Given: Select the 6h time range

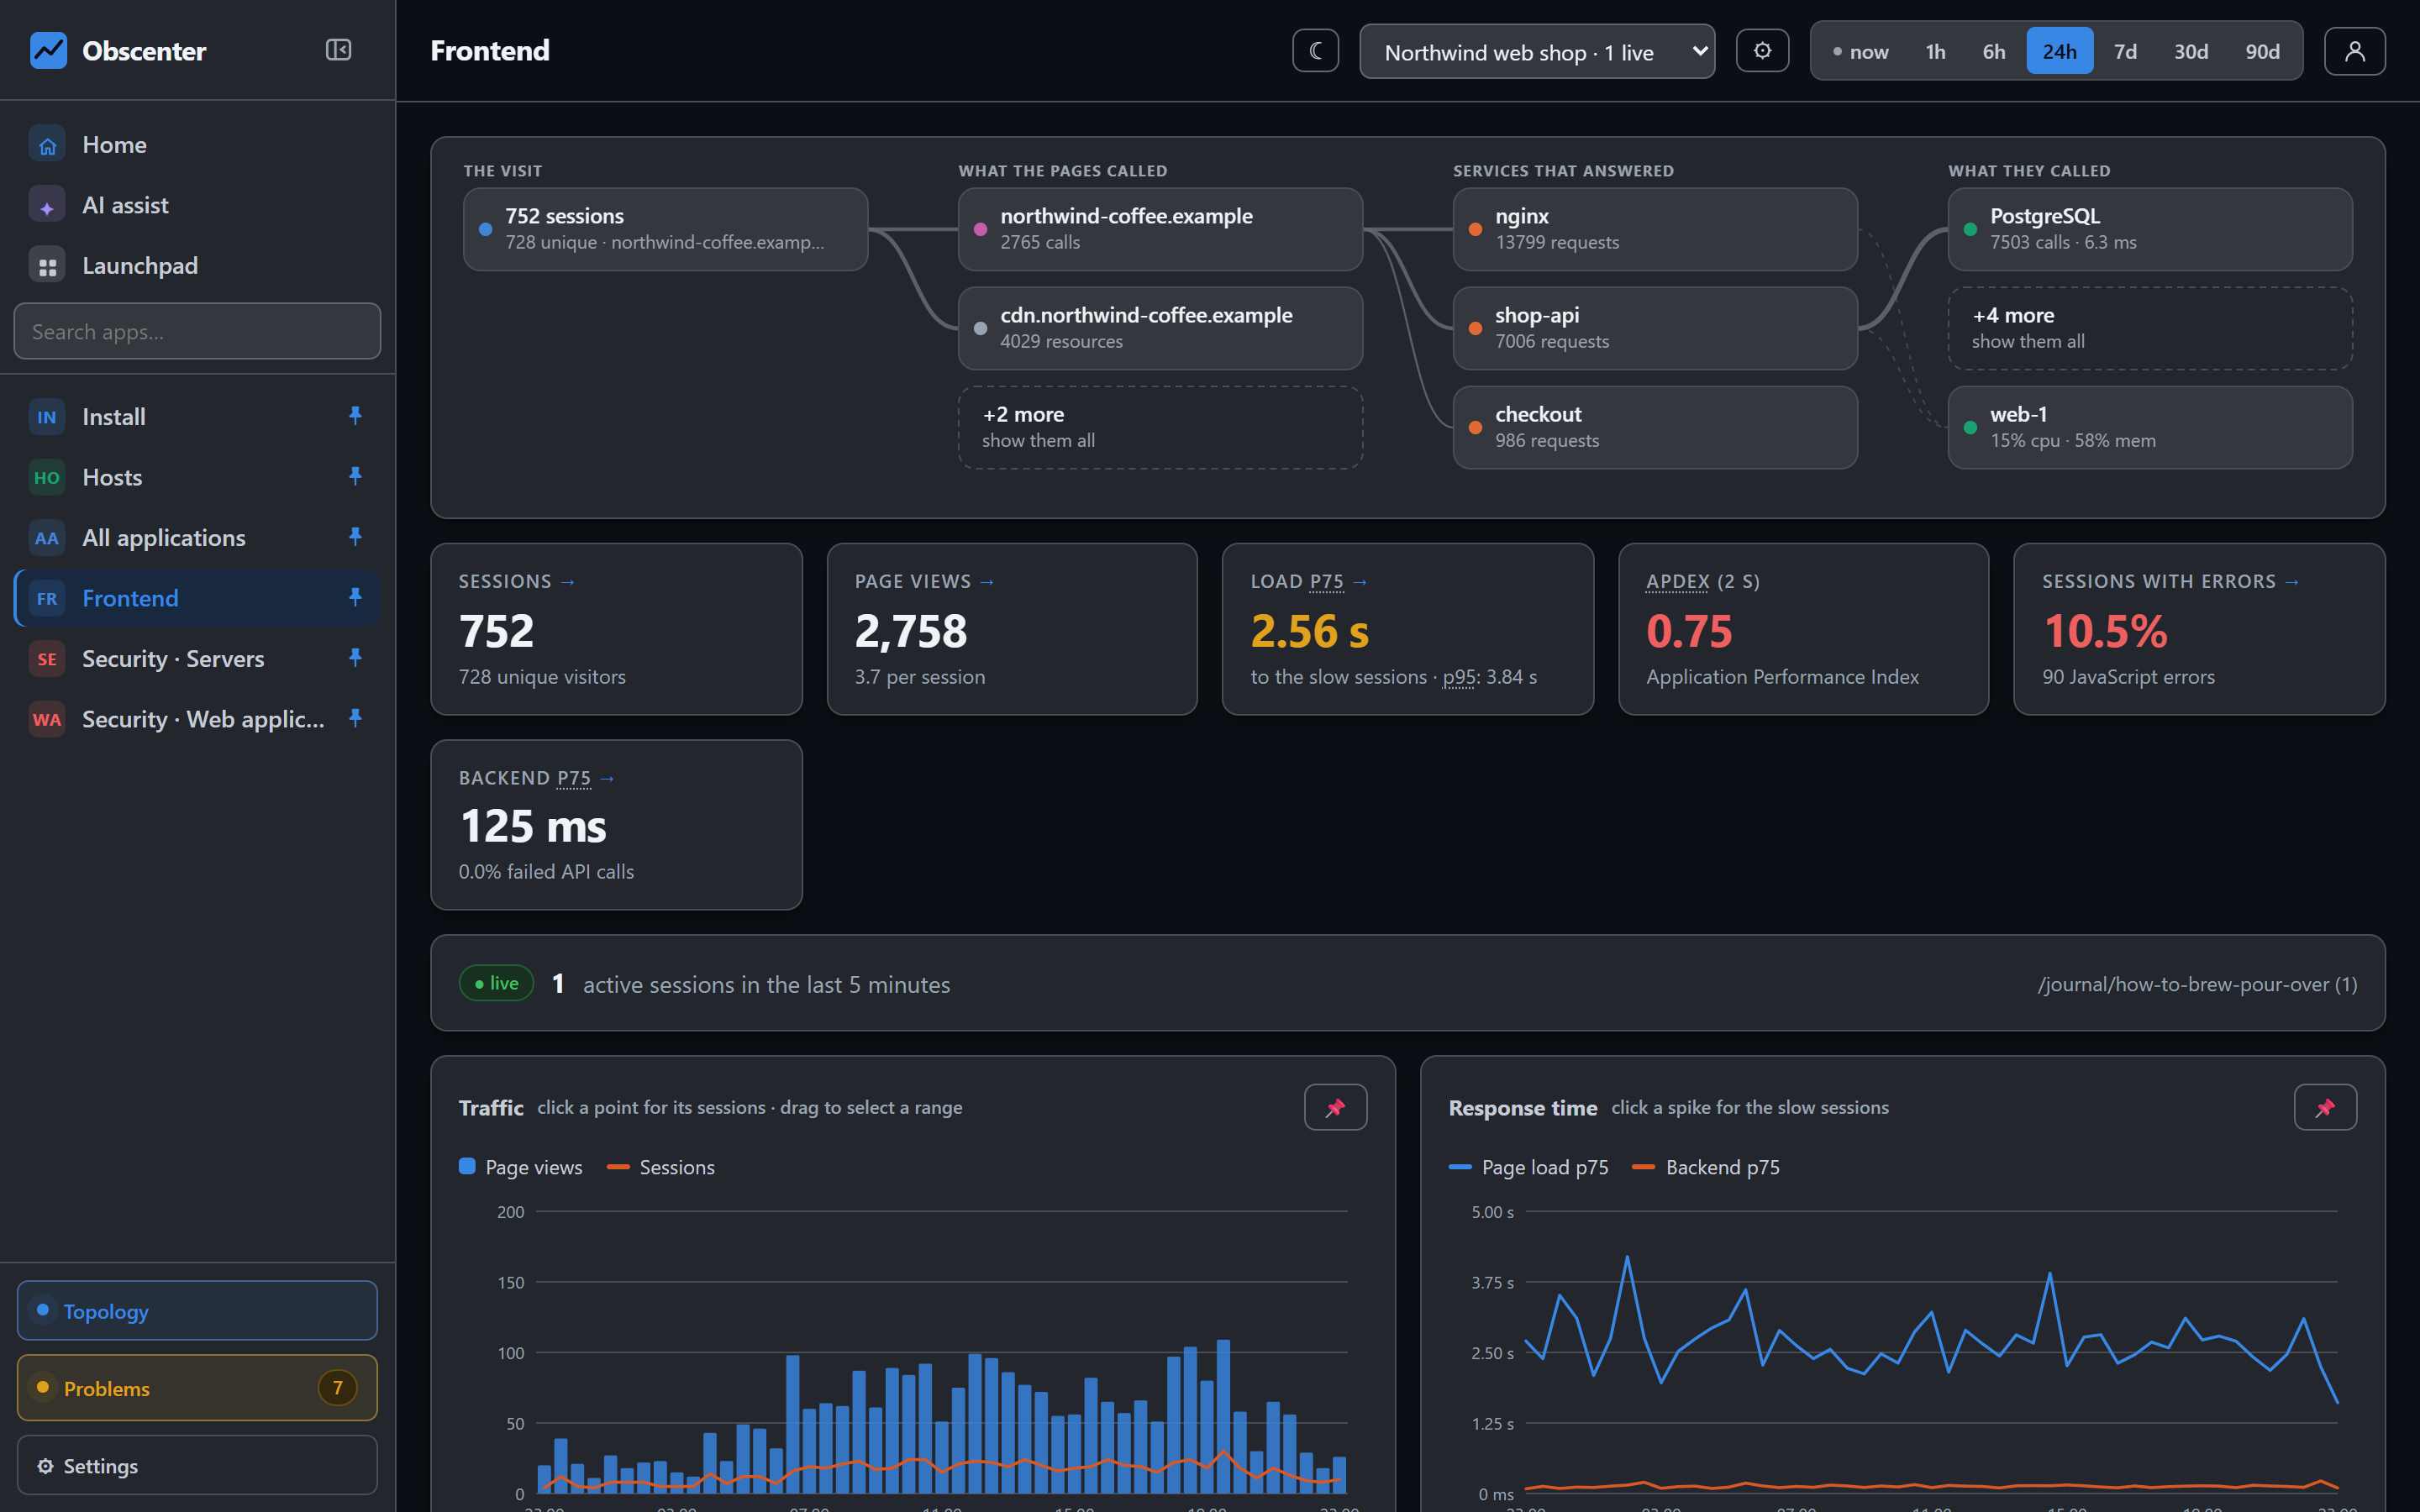Looking at the screenshot, I should 1993,51.
